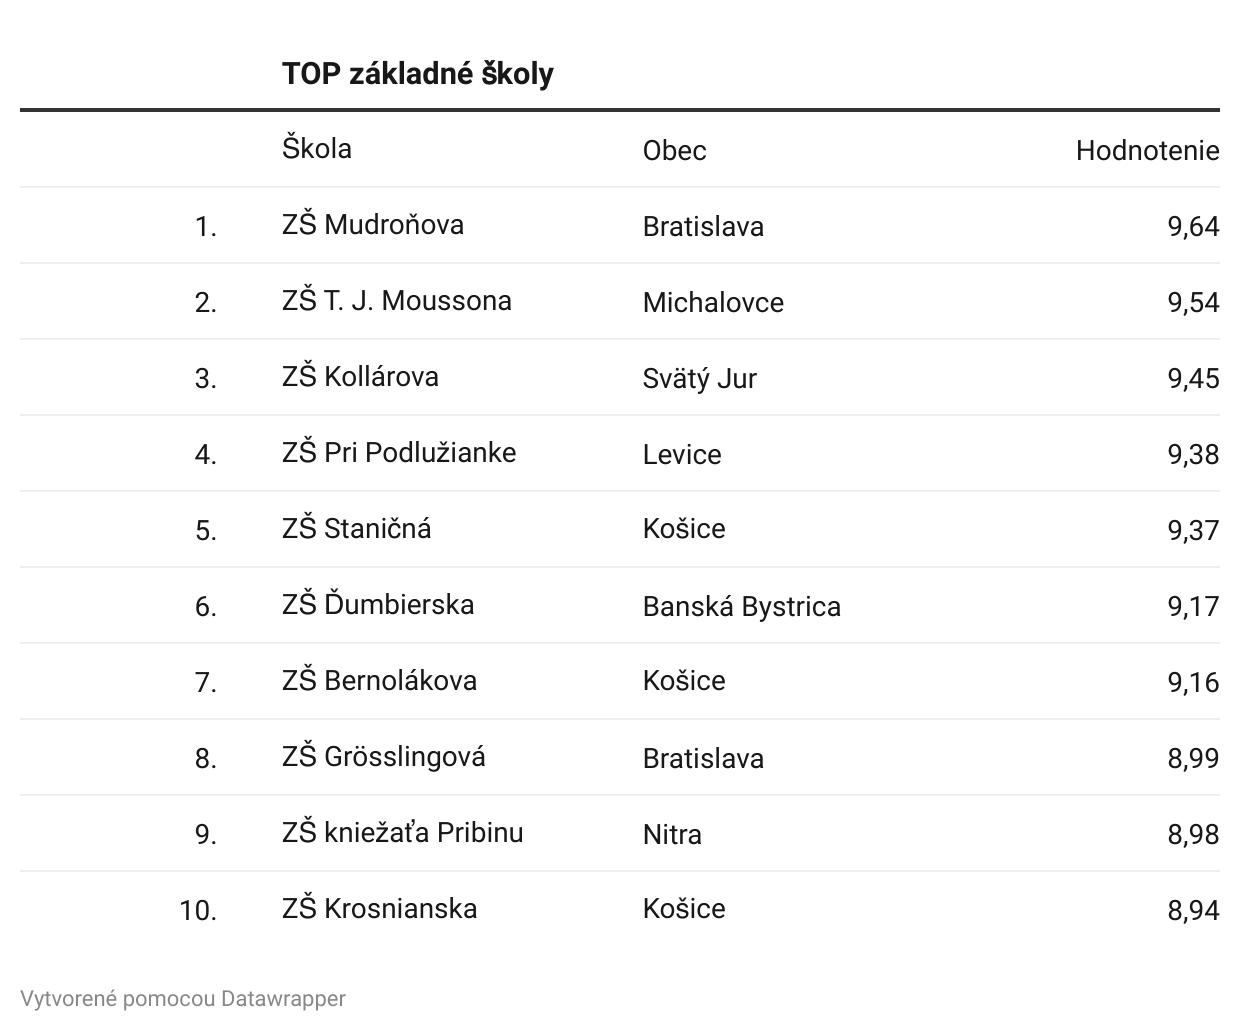Image resolution: width=1240 pixels, height=1032 pixels.
Task: Click the Banská Bystrica cell
Action: click(741, 606)
